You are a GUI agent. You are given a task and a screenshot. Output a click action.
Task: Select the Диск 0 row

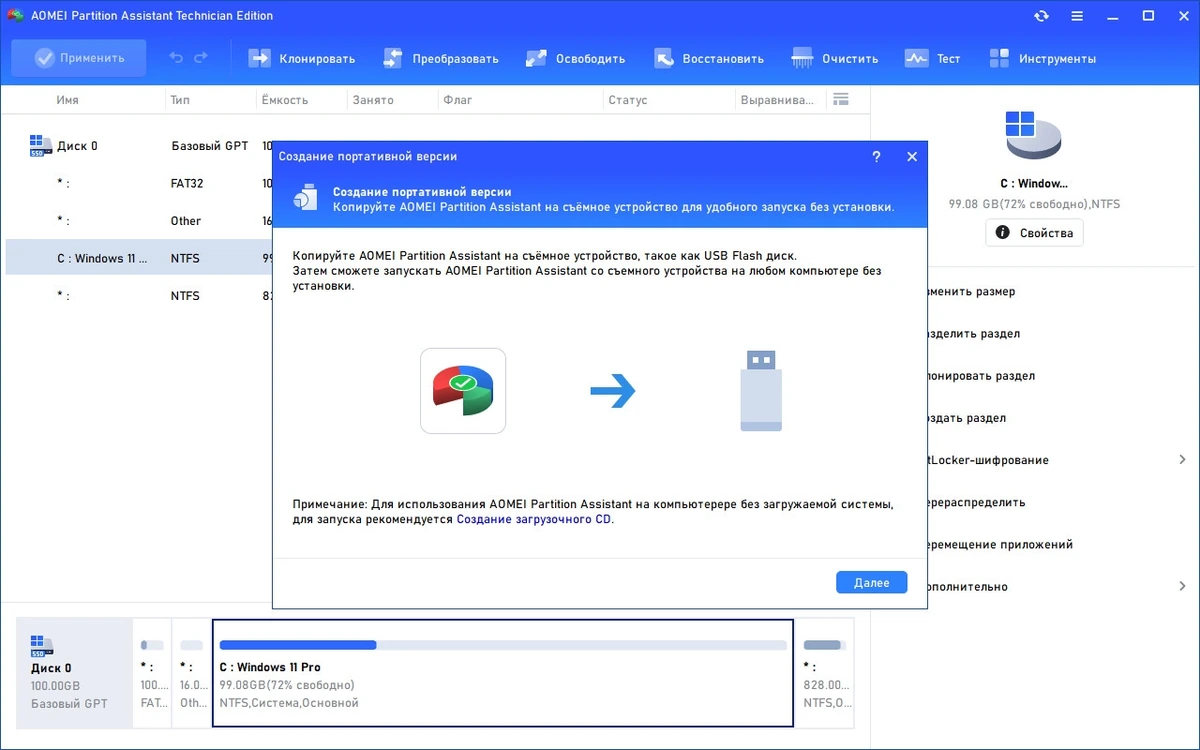click(139, 146)
